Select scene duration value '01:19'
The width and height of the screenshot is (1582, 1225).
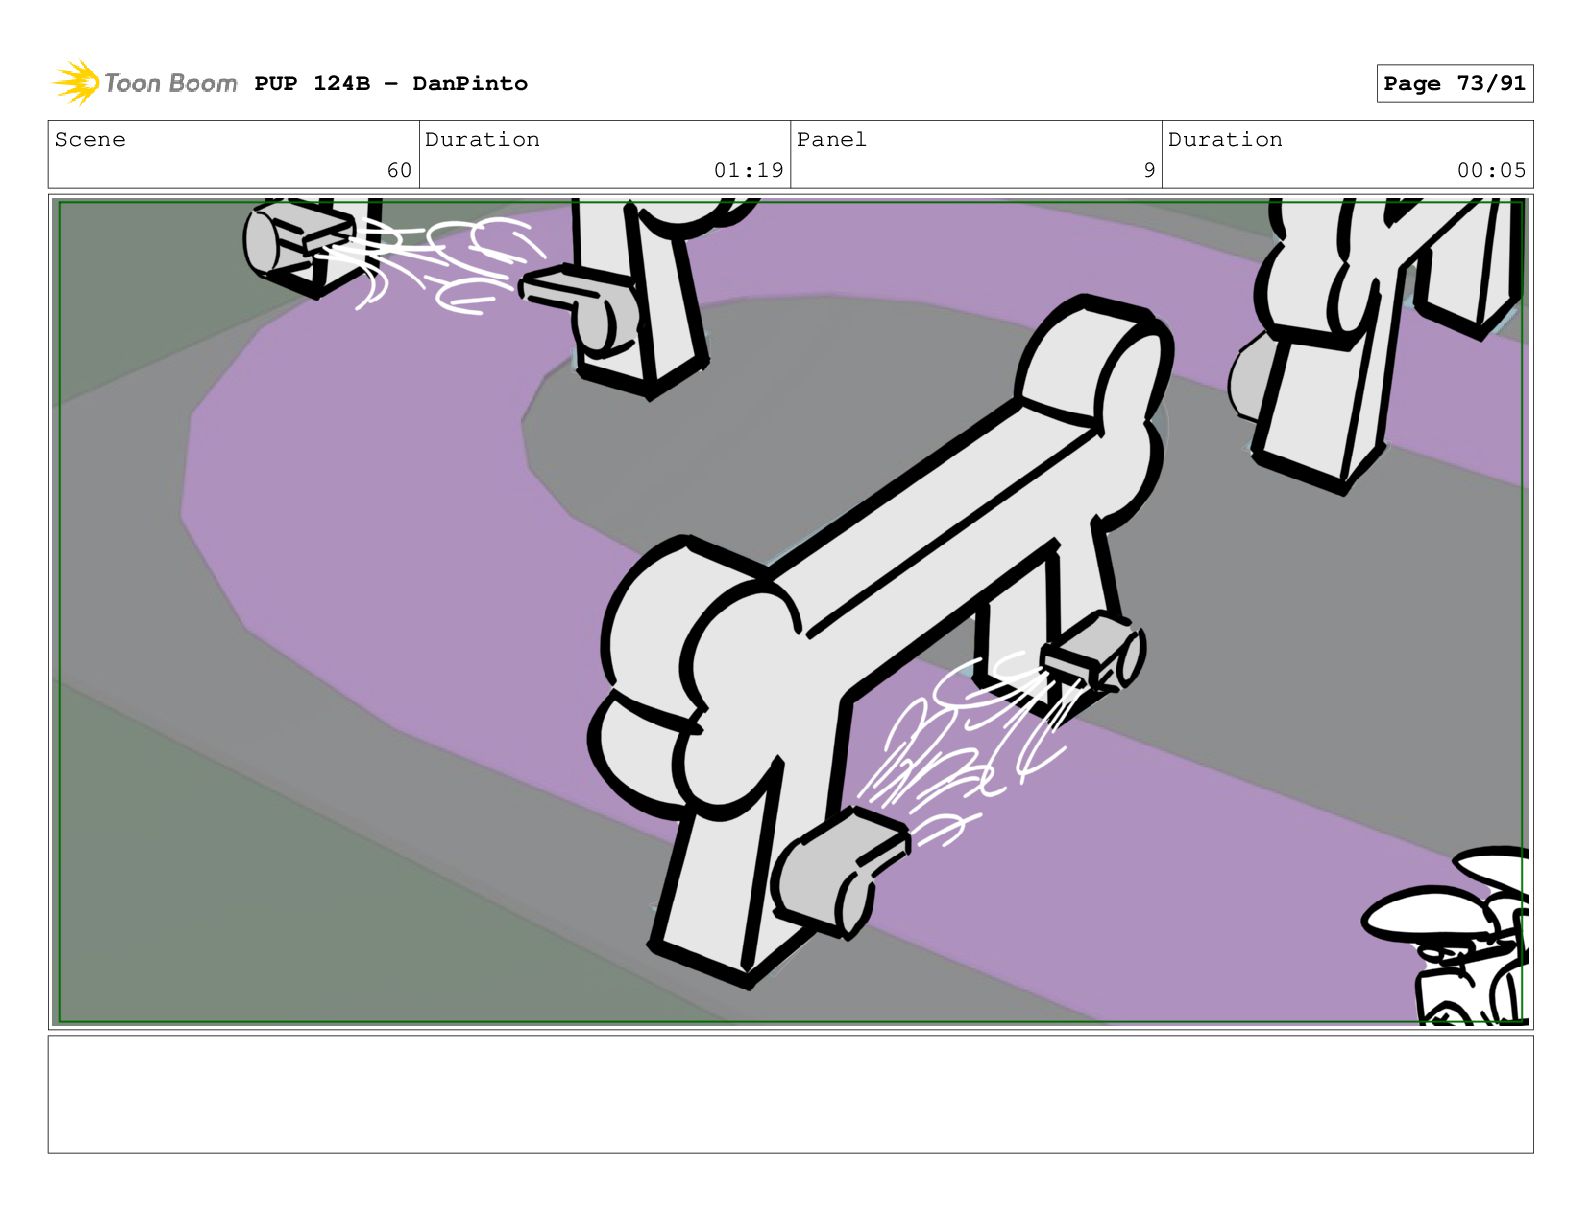coord(748,170)
